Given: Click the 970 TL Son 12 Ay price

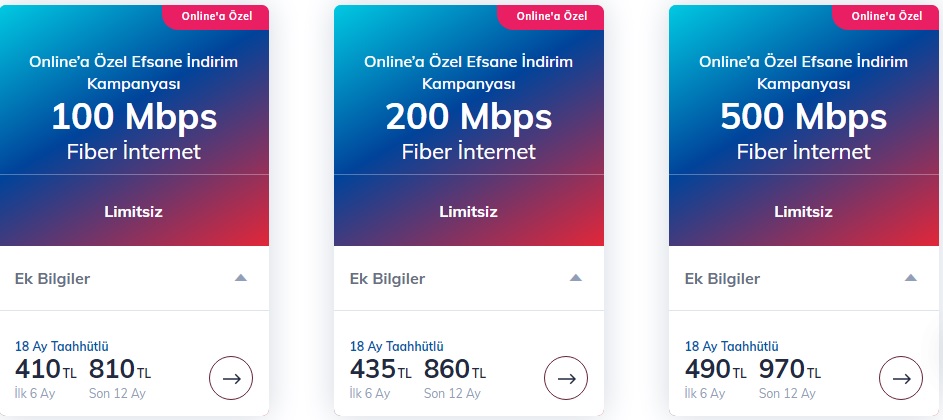Looking at the screenshot, I should click(790, 377).
